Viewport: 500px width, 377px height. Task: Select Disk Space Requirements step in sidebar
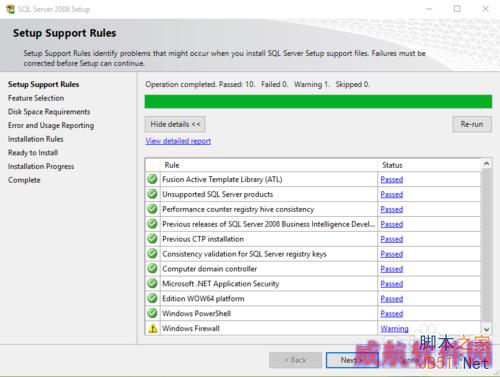click(x=49, y=112)
